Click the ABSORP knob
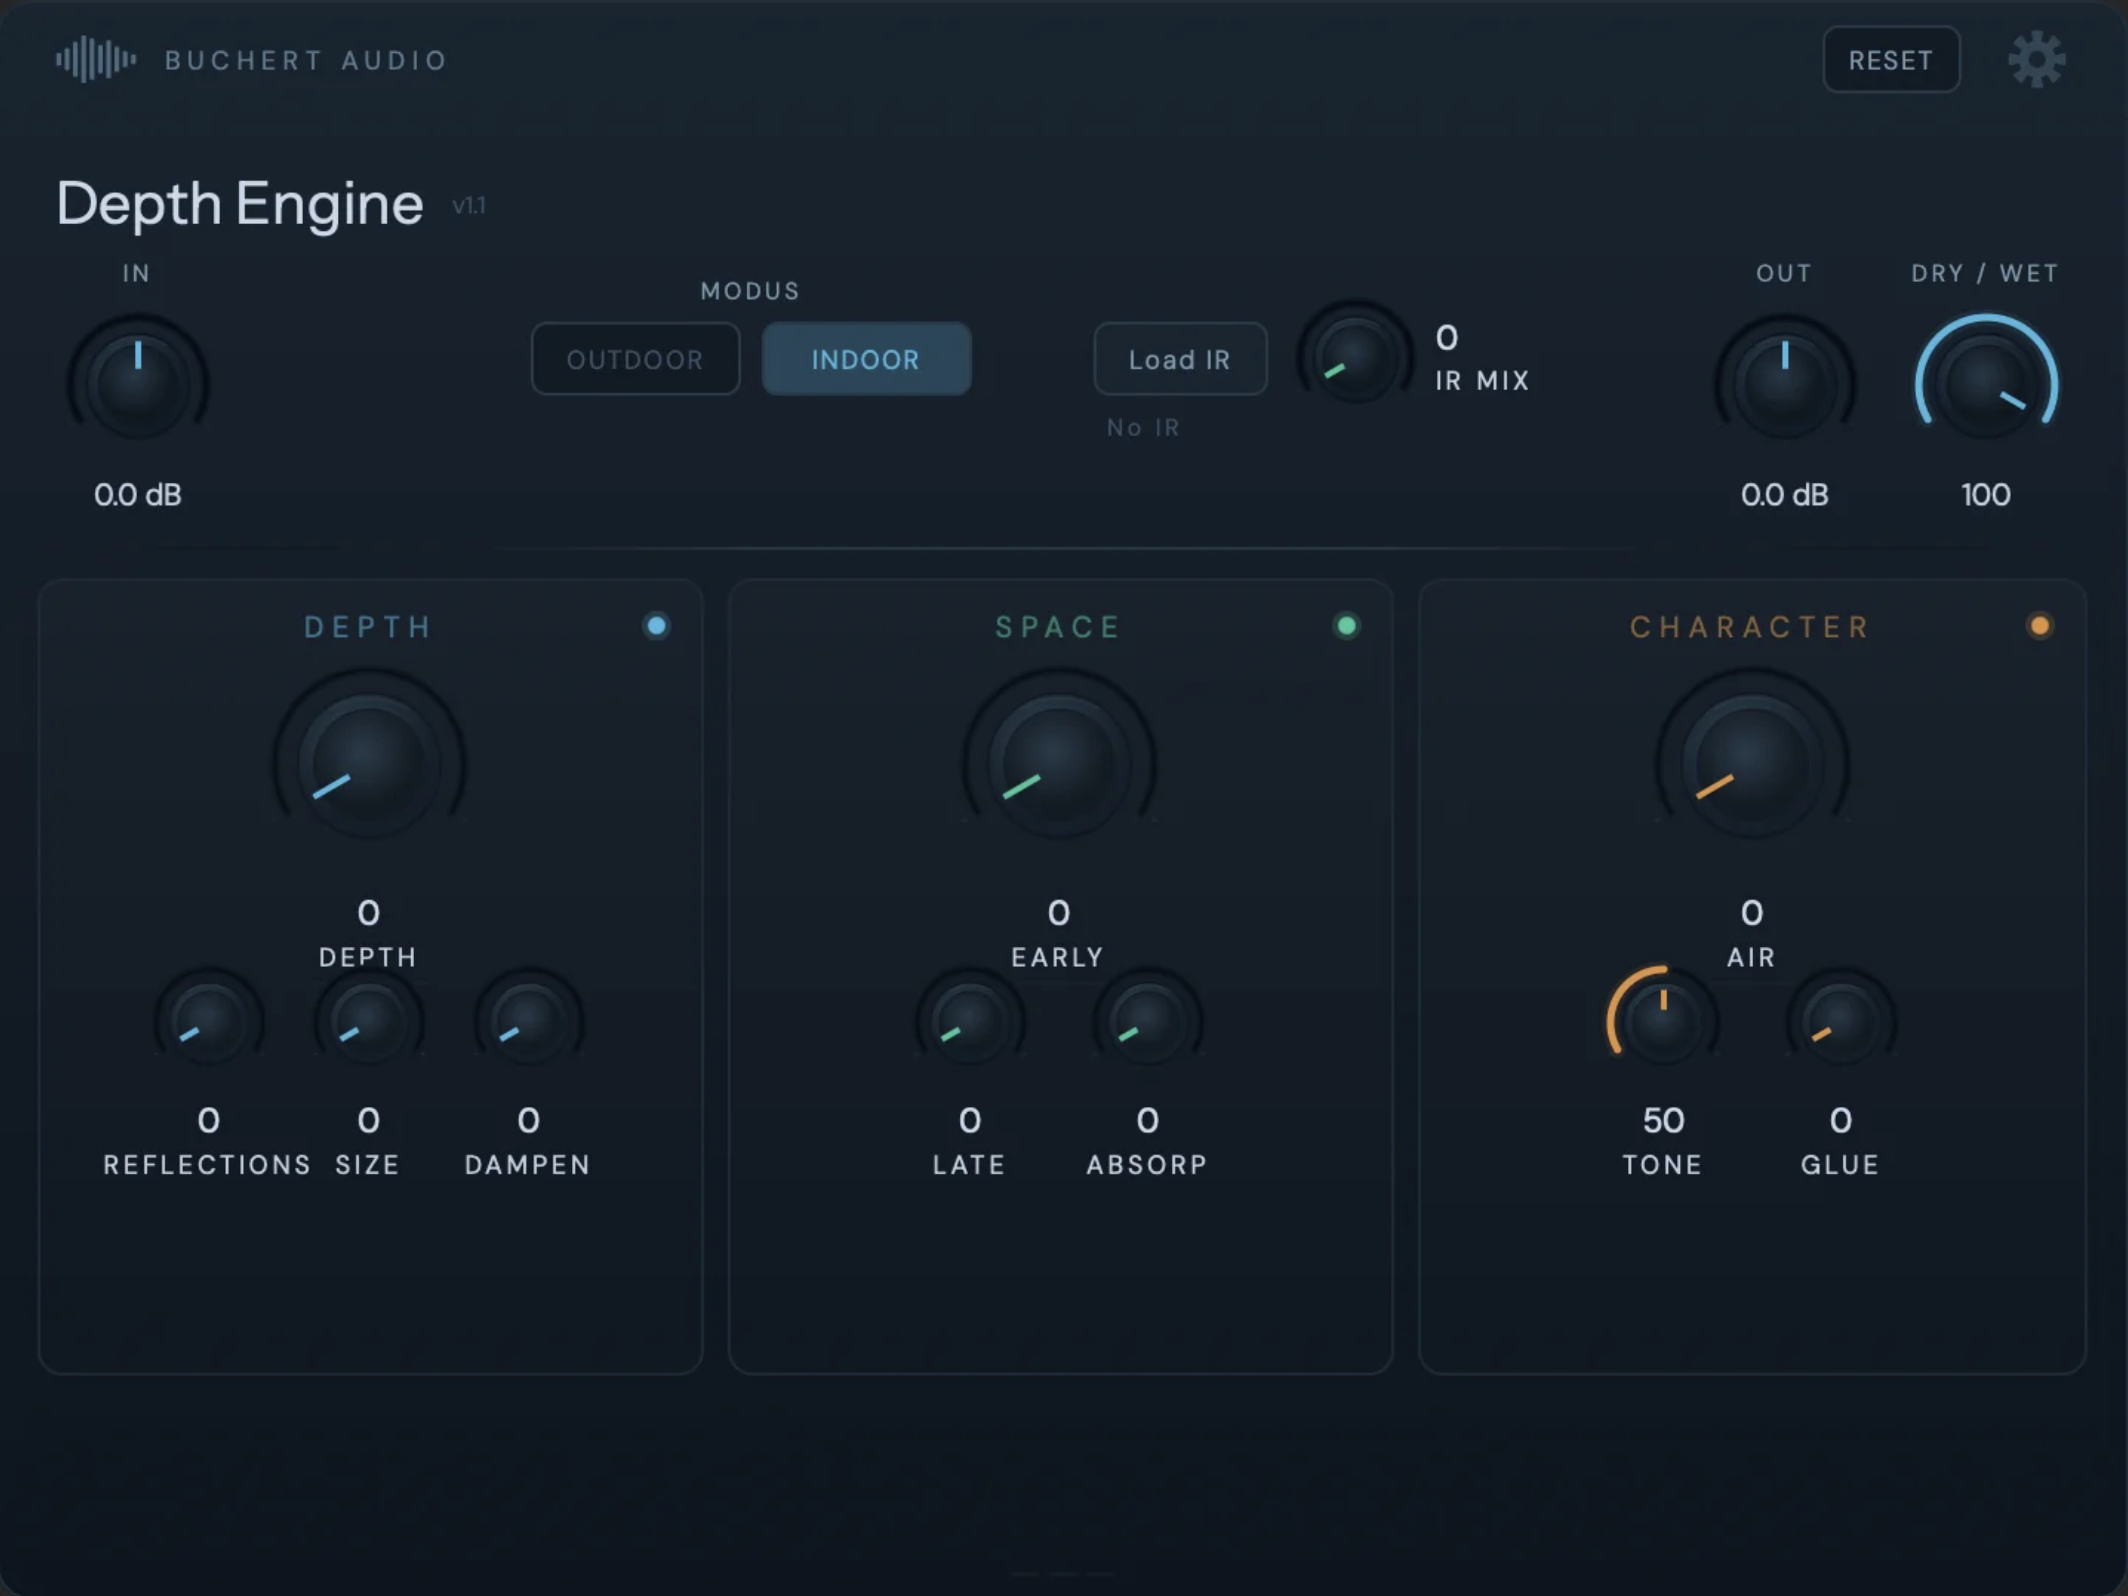Image resolution: width=2128 pixels, height=1596 pixels. pyautogui.click(x=1148, y=1020)
